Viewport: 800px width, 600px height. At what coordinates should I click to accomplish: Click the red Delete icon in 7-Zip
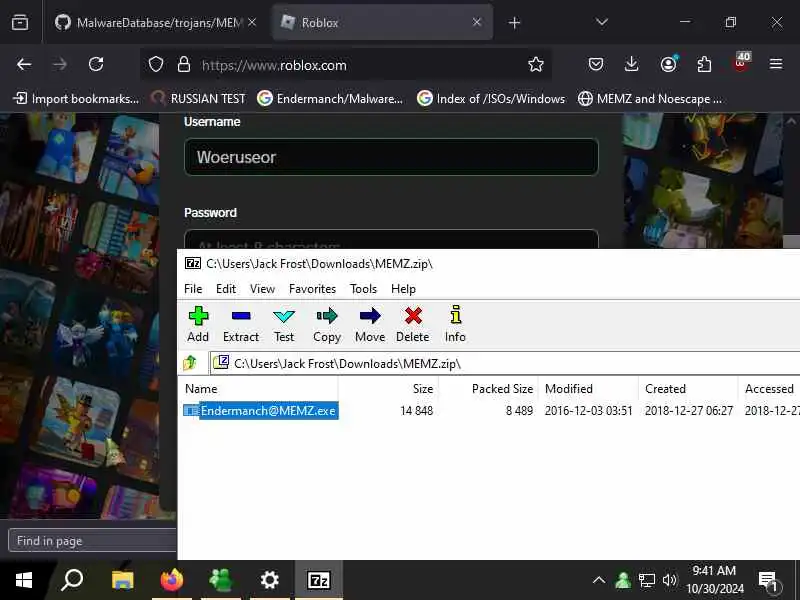pyautogui.click(x=413, y=324)
